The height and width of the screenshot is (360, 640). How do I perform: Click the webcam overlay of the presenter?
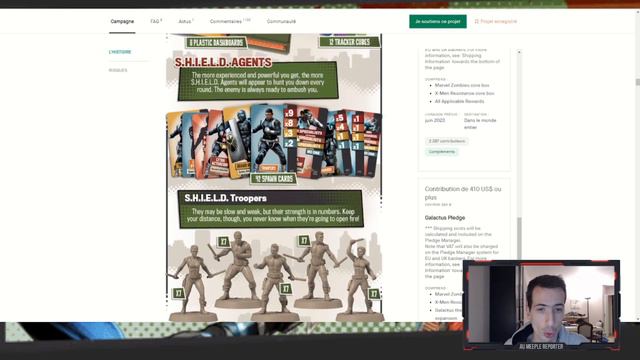point(542,305)
